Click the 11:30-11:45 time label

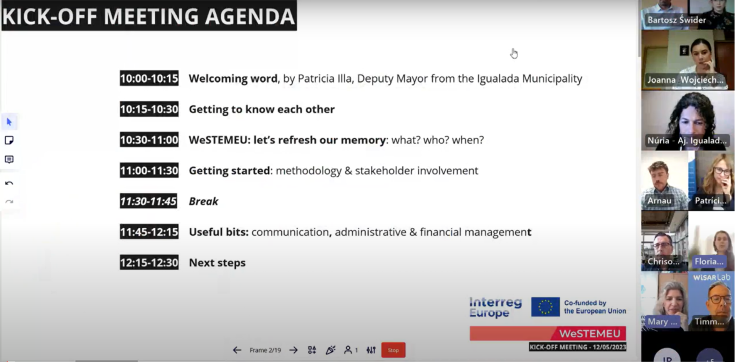[149, 201]
